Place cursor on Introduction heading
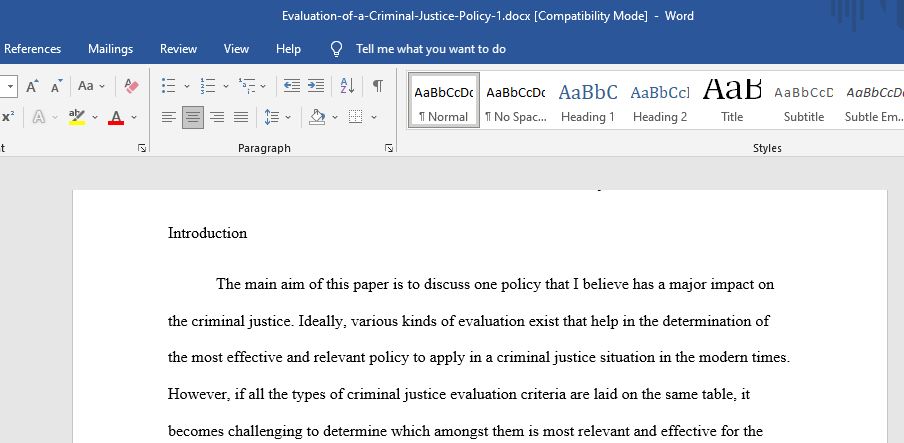The image size is (904, 443). [208, 233]
